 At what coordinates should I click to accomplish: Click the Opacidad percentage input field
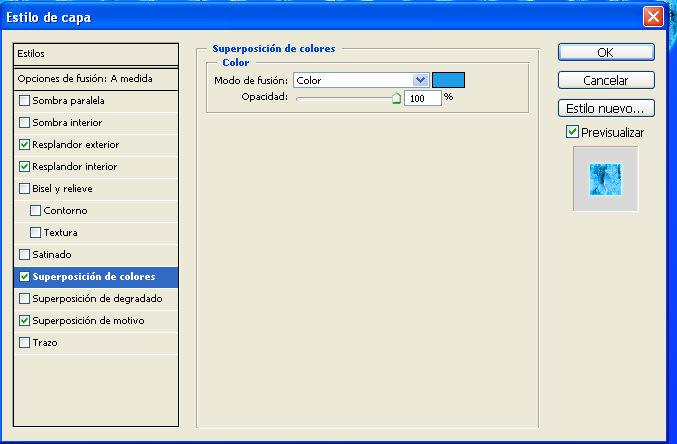click(x=422, y=99)
